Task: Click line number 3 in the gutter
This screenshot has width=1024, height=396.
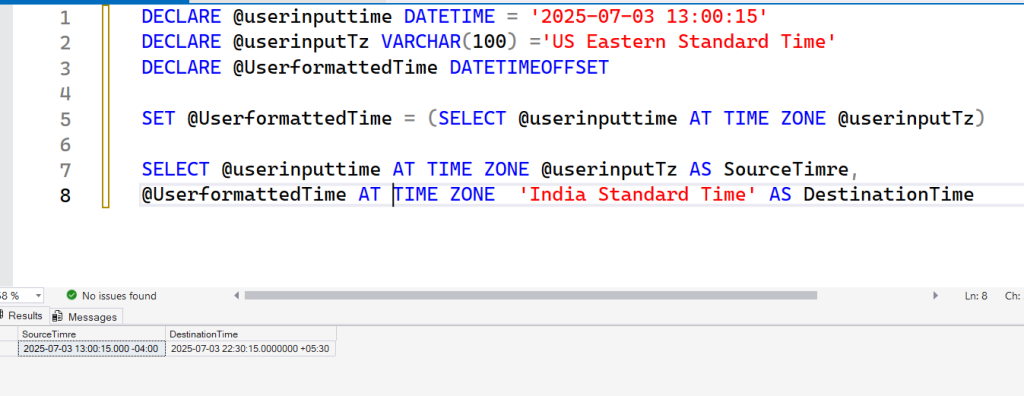Action: coord(65,68)
